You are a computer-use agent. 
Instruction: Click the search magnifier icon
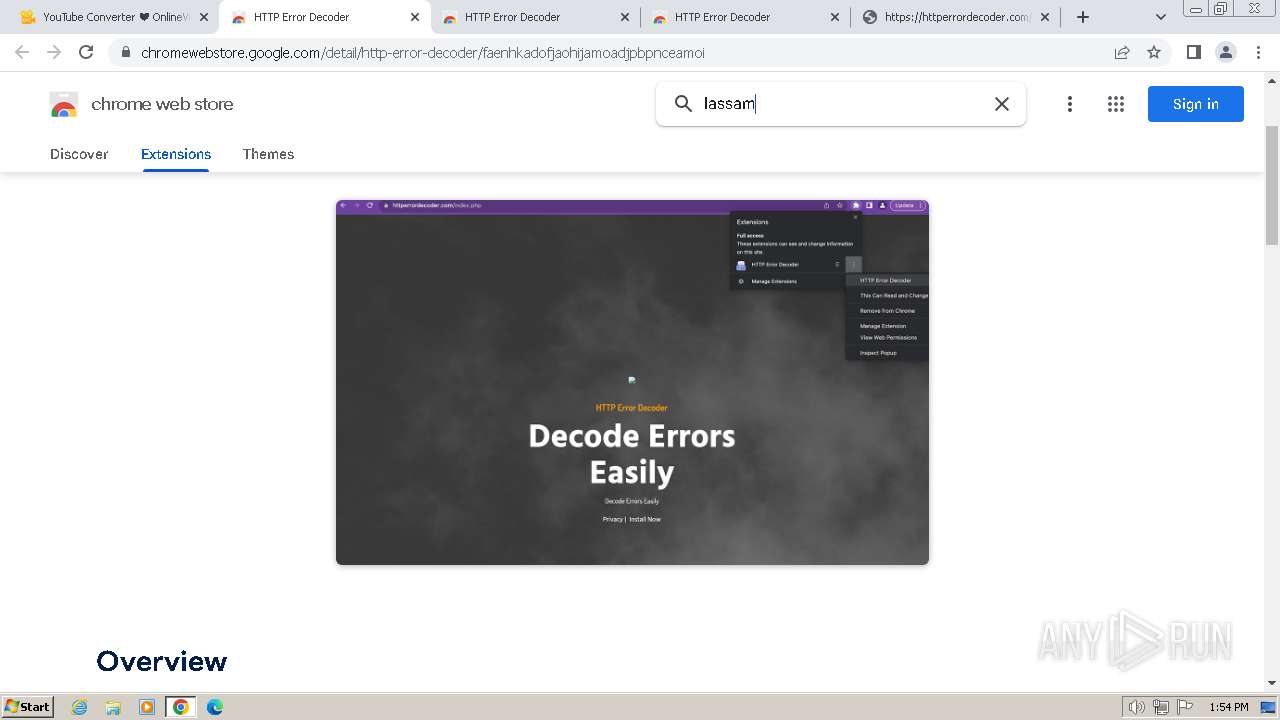[x=683, y=104]
